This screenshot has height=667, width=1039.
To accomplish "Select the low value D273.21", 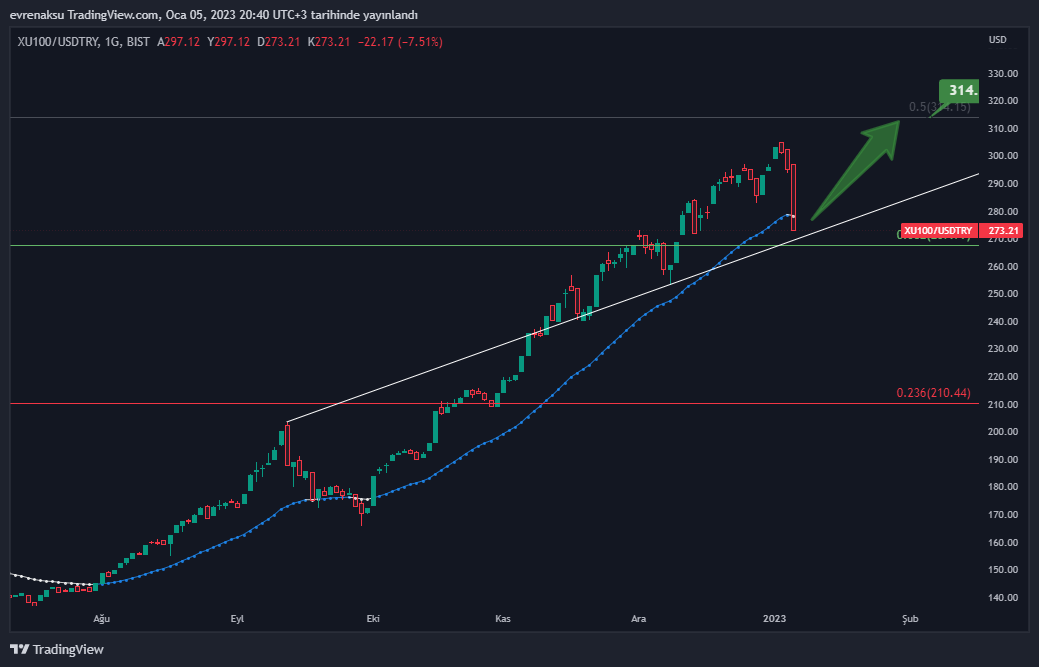I will pos(278,42).
